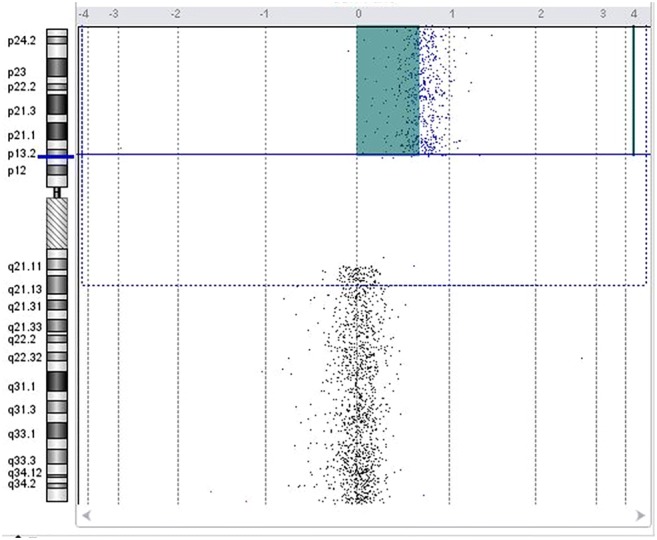Click the 4 tick label on the top axis
Viewport: 657px width, 540px height.
coord(634,14)
